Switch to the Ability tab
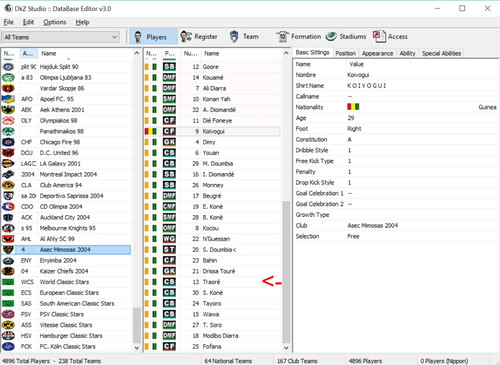This screenshot has height=365, width=500. [407, 53]
